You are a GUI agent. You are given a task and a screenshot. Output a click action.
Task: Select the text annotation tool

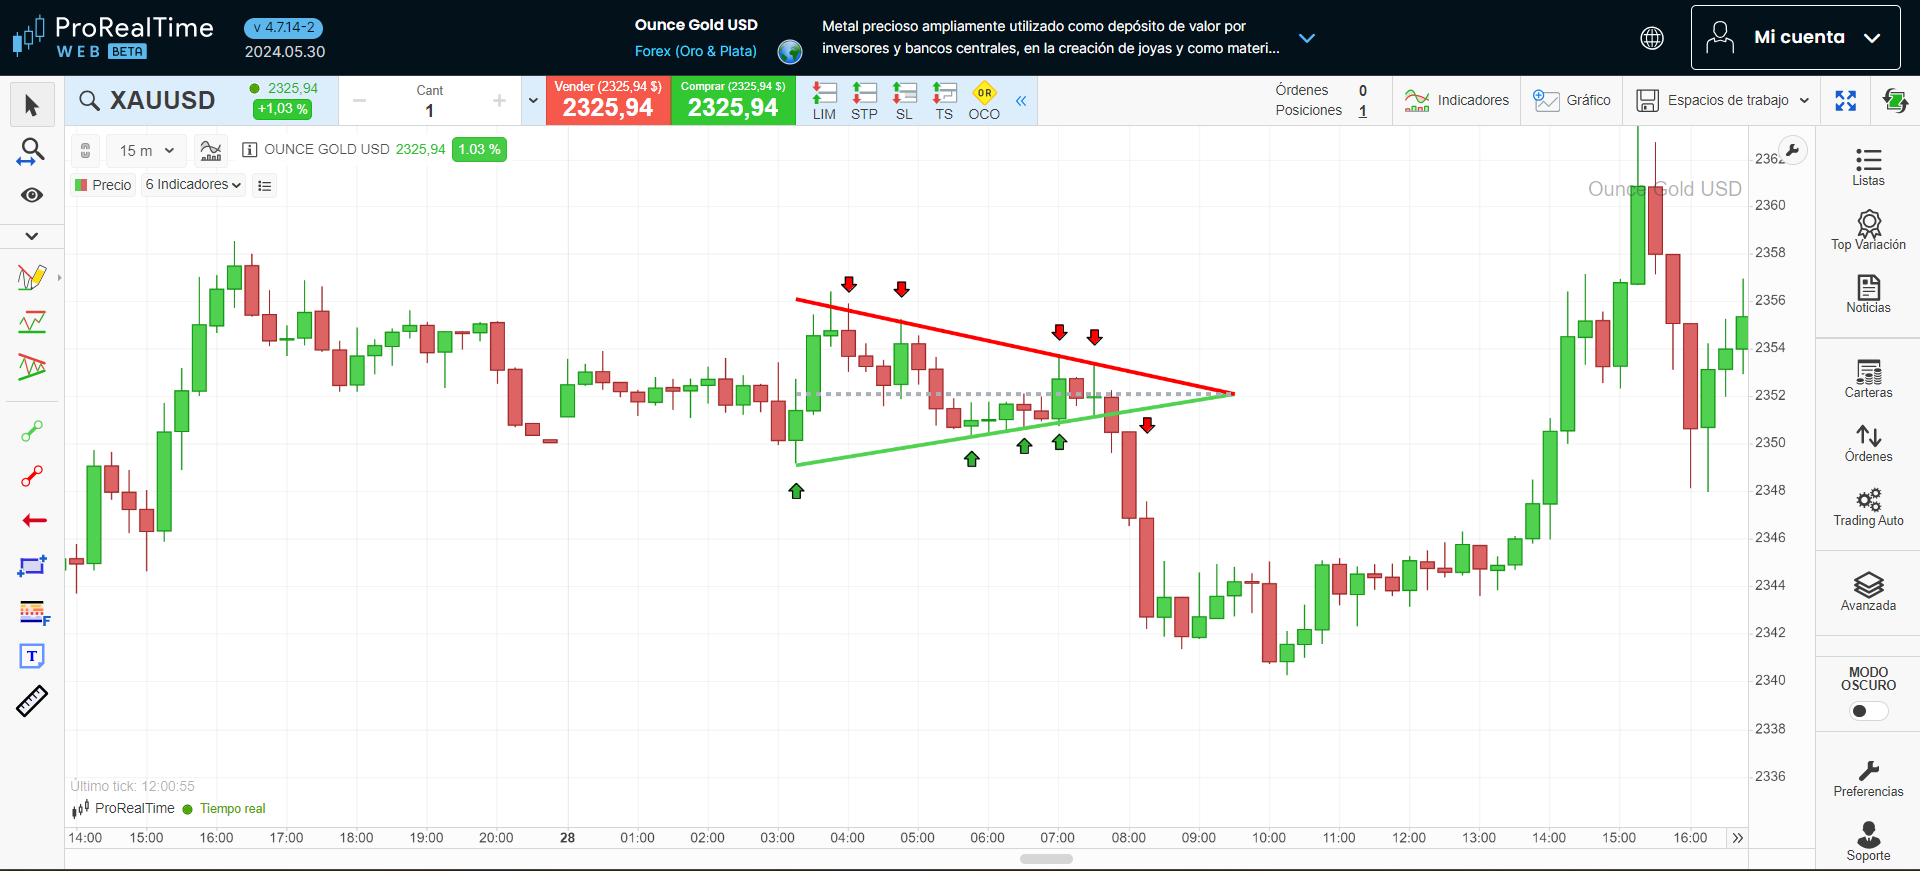coord(32,656)
